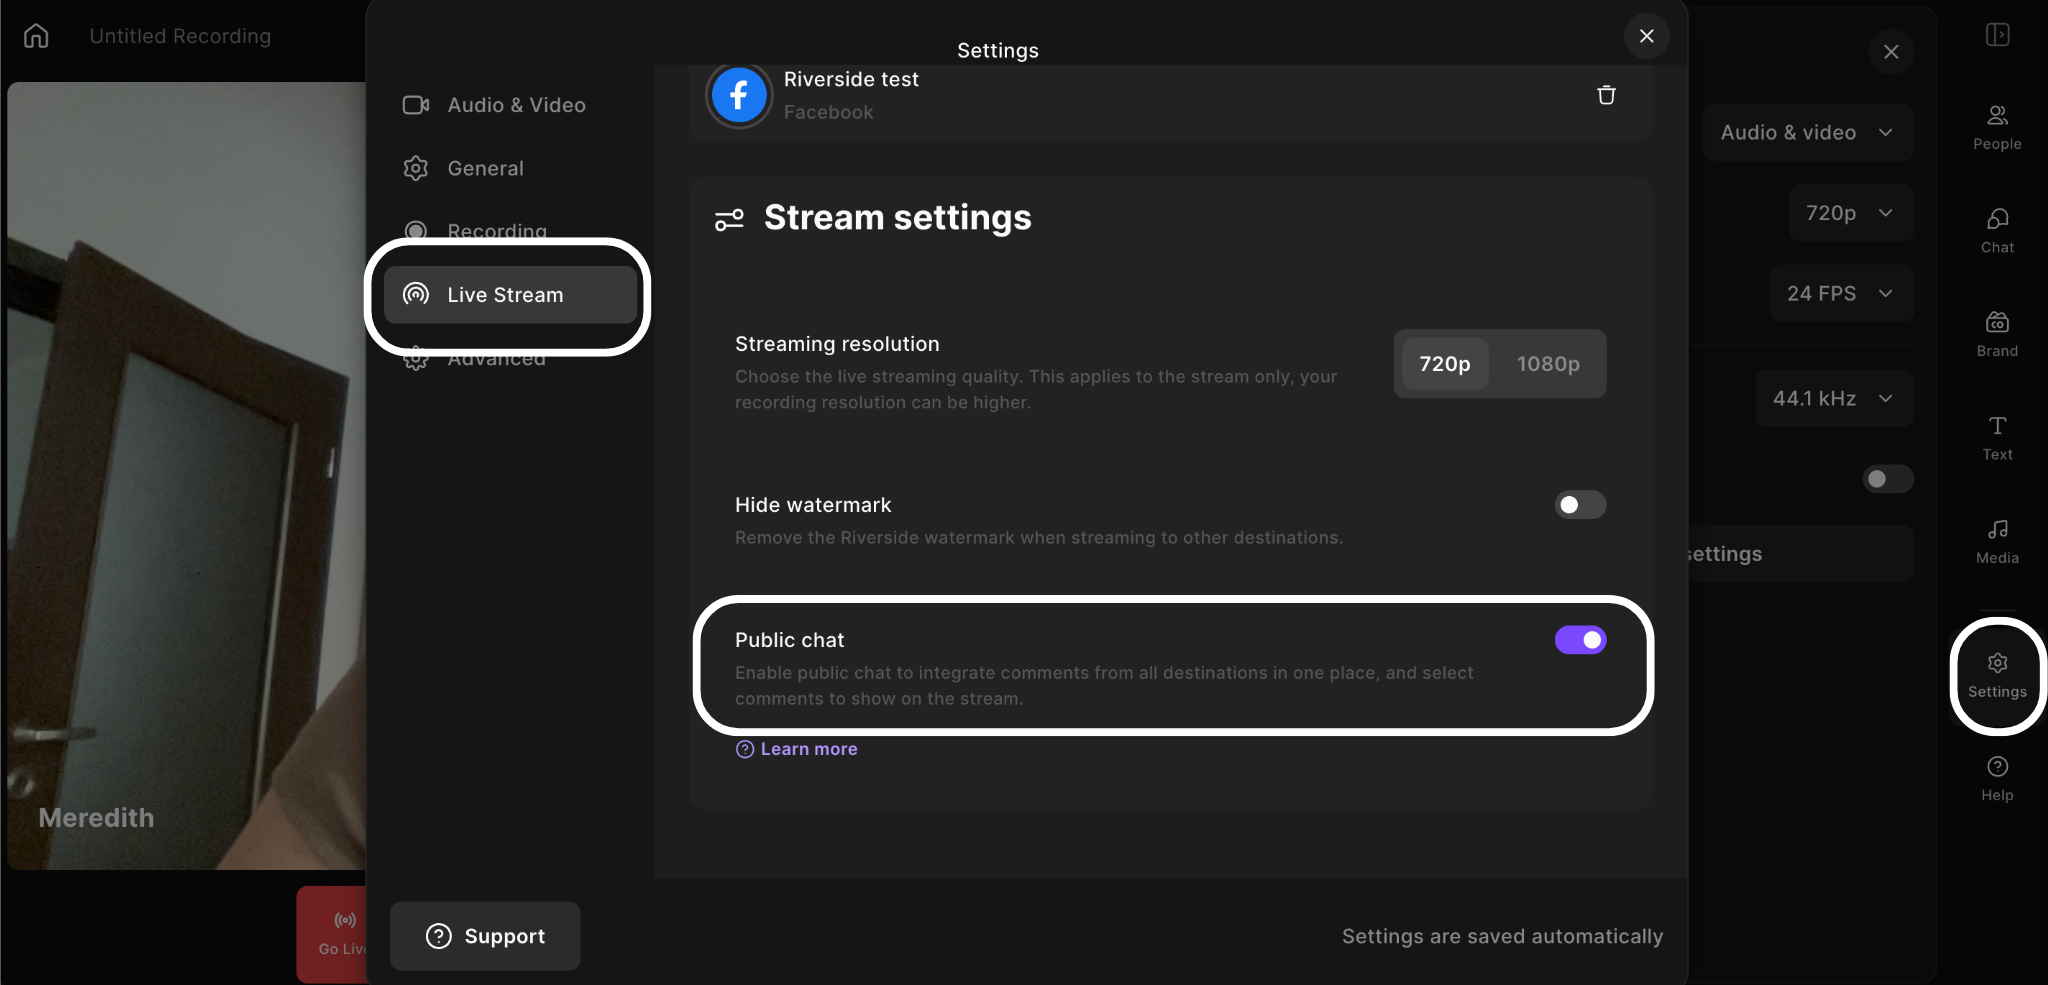Click the partially visible settings button behind dialog
This screenshot has height=985, width=2048.
1800,554
